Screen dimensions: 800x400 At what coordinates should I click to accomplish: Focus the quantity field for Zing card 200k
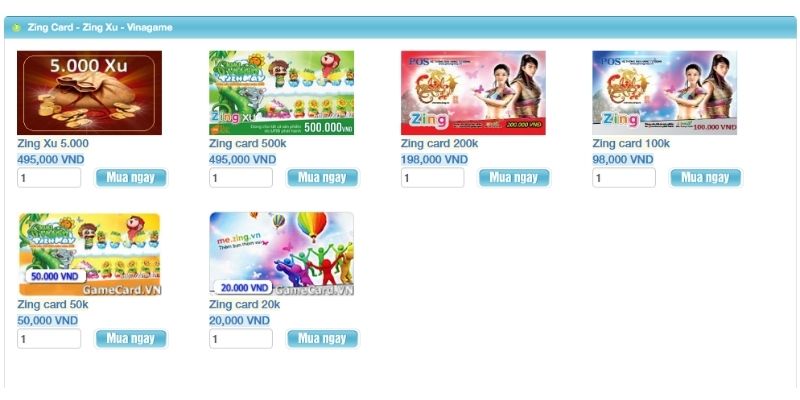[433, 178]
